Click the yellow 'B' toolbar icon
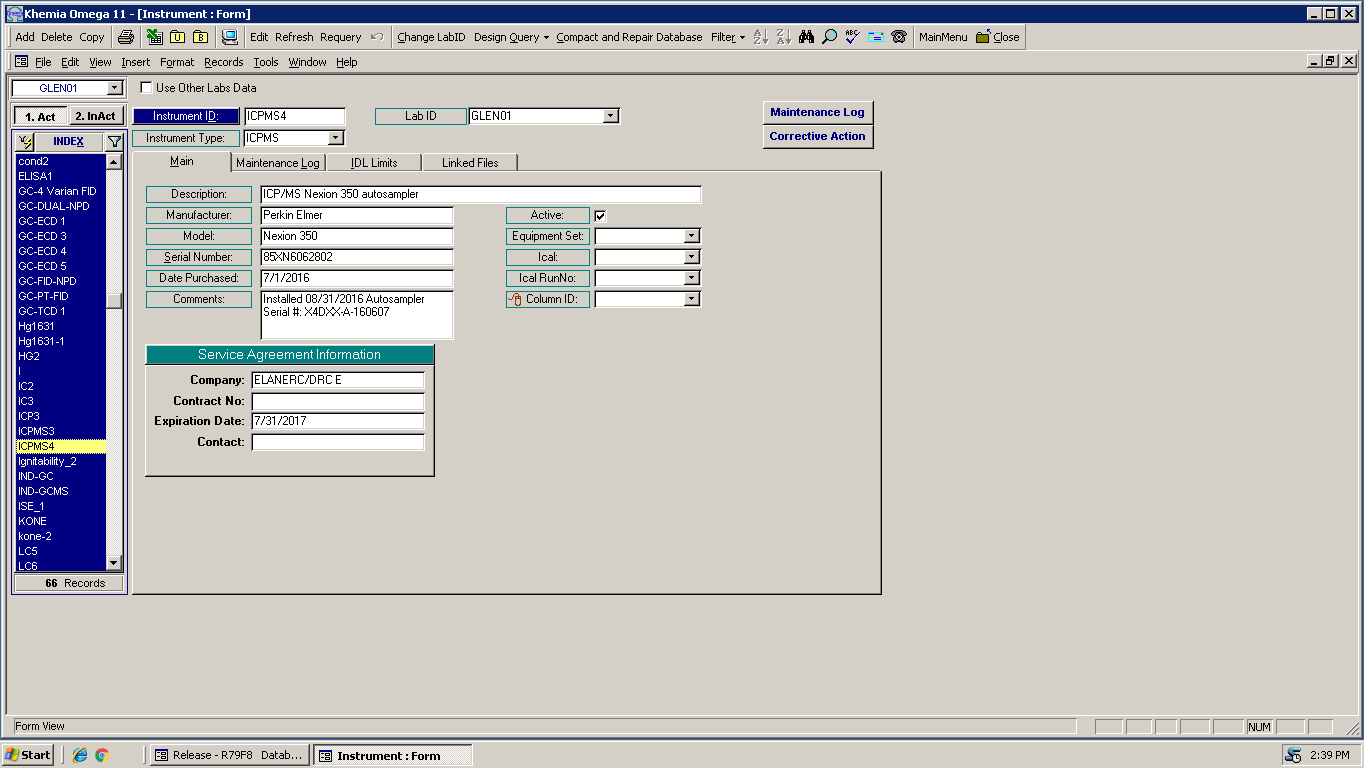The image size is (1364, 768). point(200,37)
